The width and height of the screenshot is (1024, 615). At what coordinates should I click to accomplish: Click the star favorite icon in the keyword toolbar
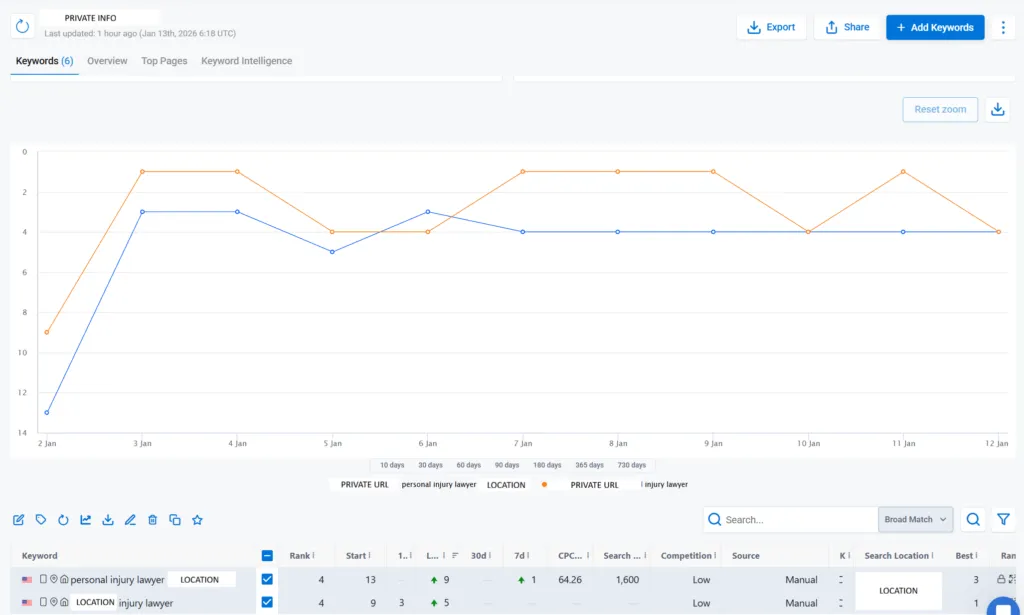click(x=197, y=520)
